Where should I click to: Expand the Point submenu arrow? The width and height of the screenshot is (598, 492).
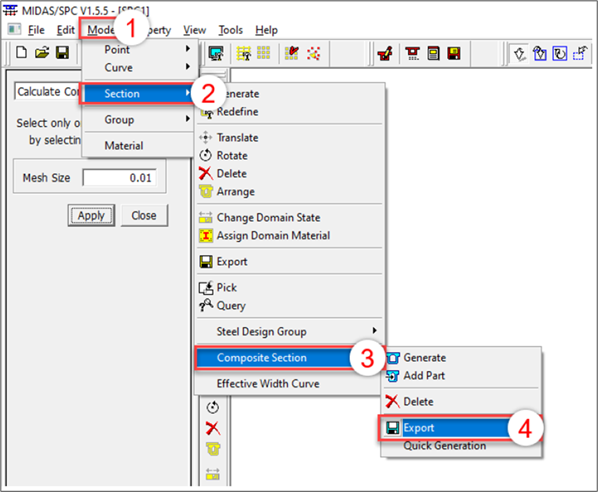[x=188, y=49]
